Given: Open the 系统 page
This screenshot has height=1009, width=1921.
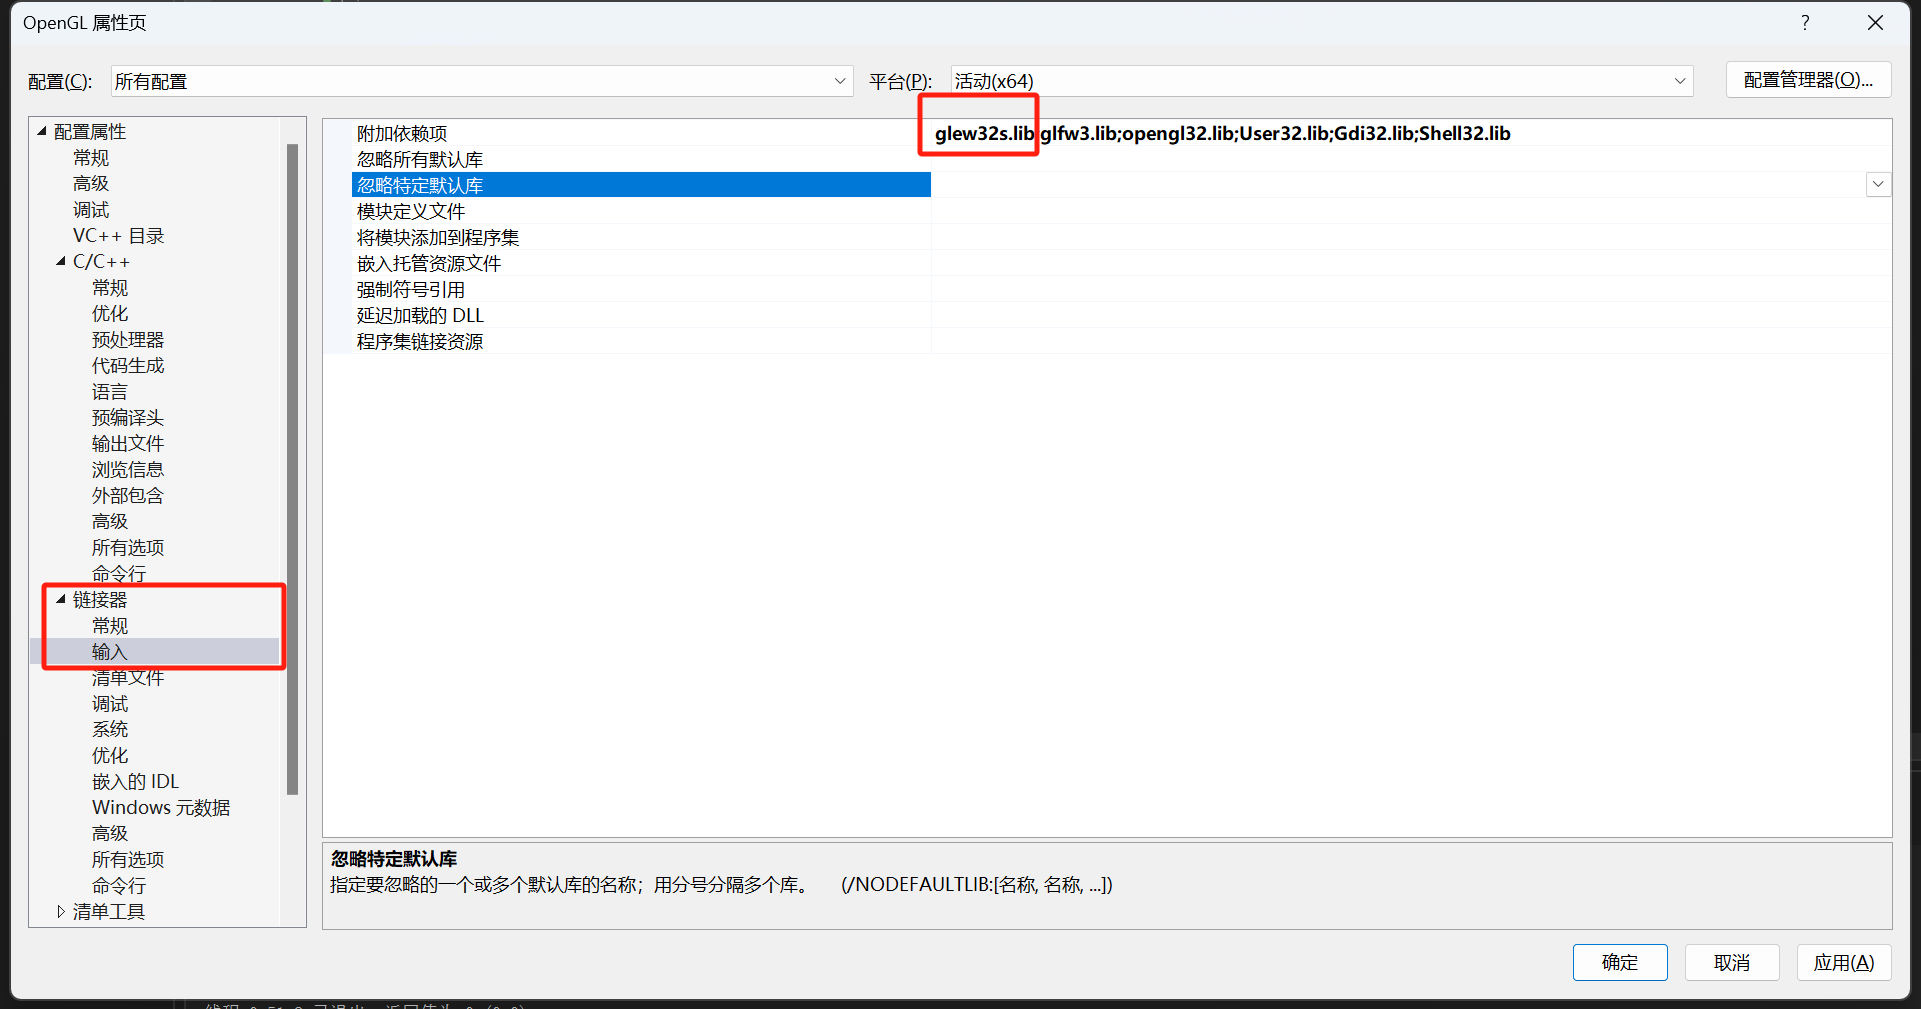Looking at the screenshot, I should [x=110, y=730].
